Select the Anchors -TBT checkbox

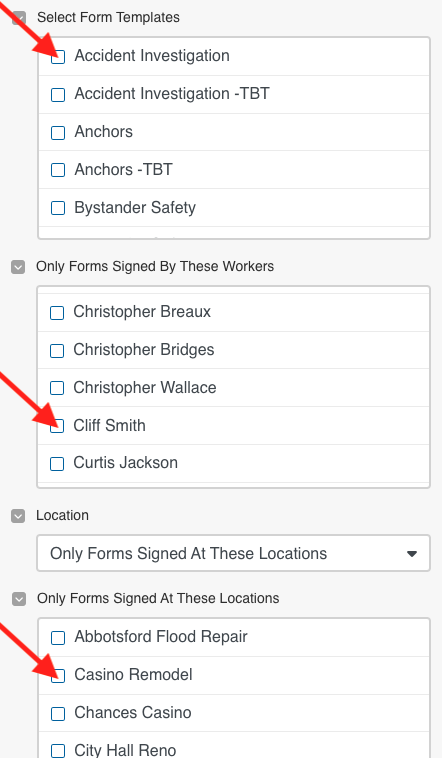58,170
